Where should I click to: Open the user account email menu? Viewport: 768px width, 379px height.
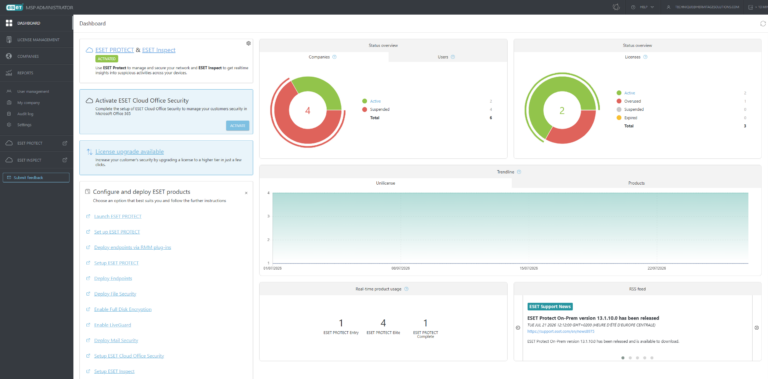[703, 7]
